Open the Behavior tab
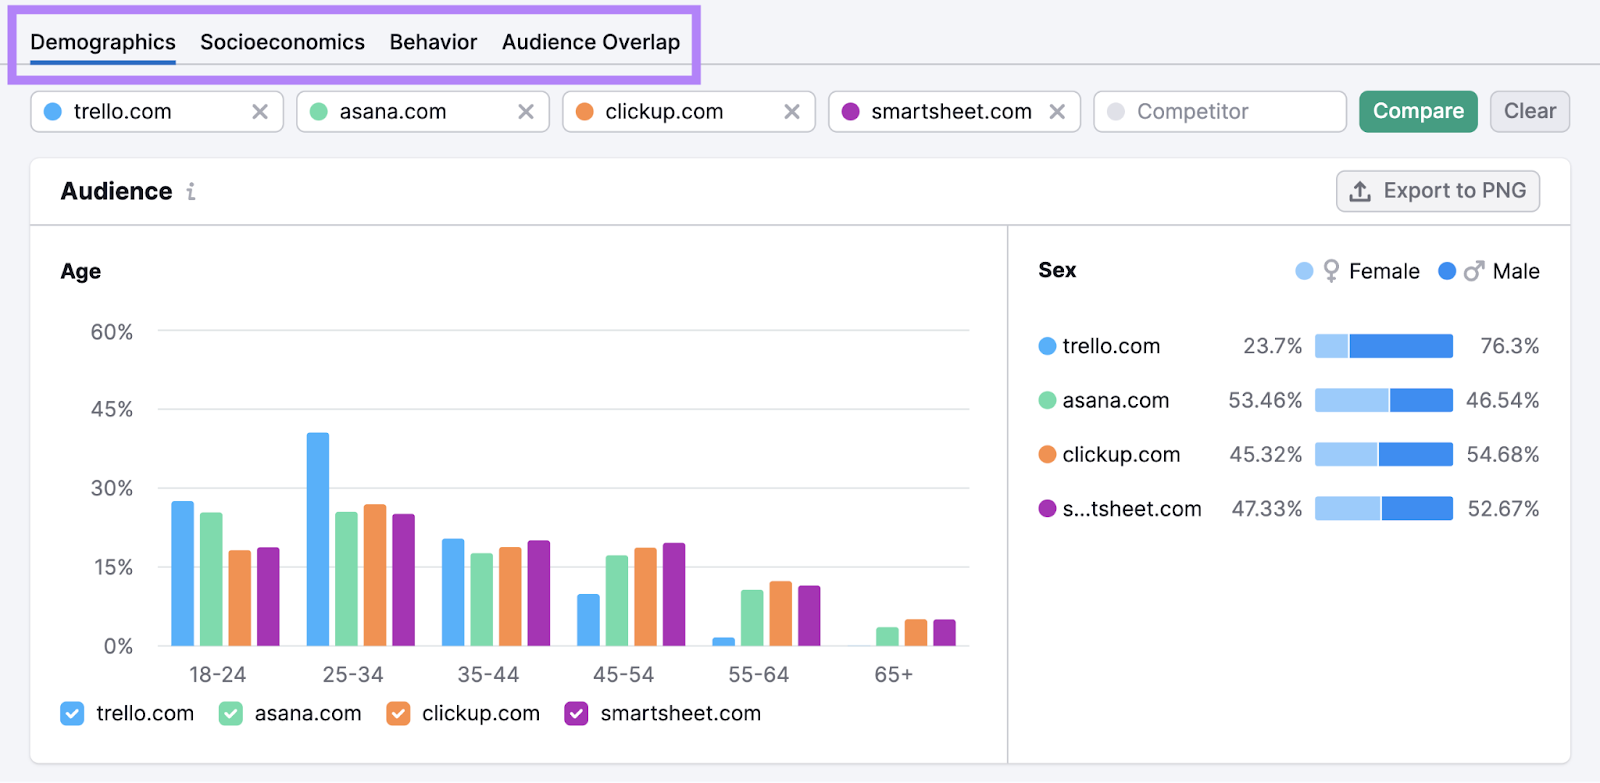 click(433, 42)
